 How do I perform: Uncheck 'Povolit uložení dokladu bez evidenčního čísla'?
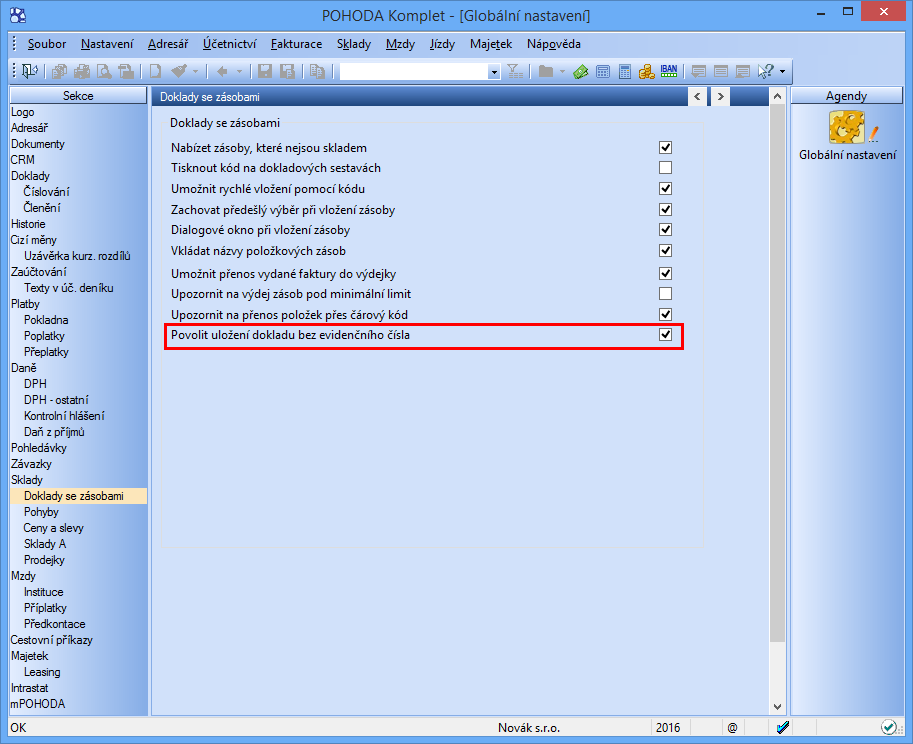(666, 335)
